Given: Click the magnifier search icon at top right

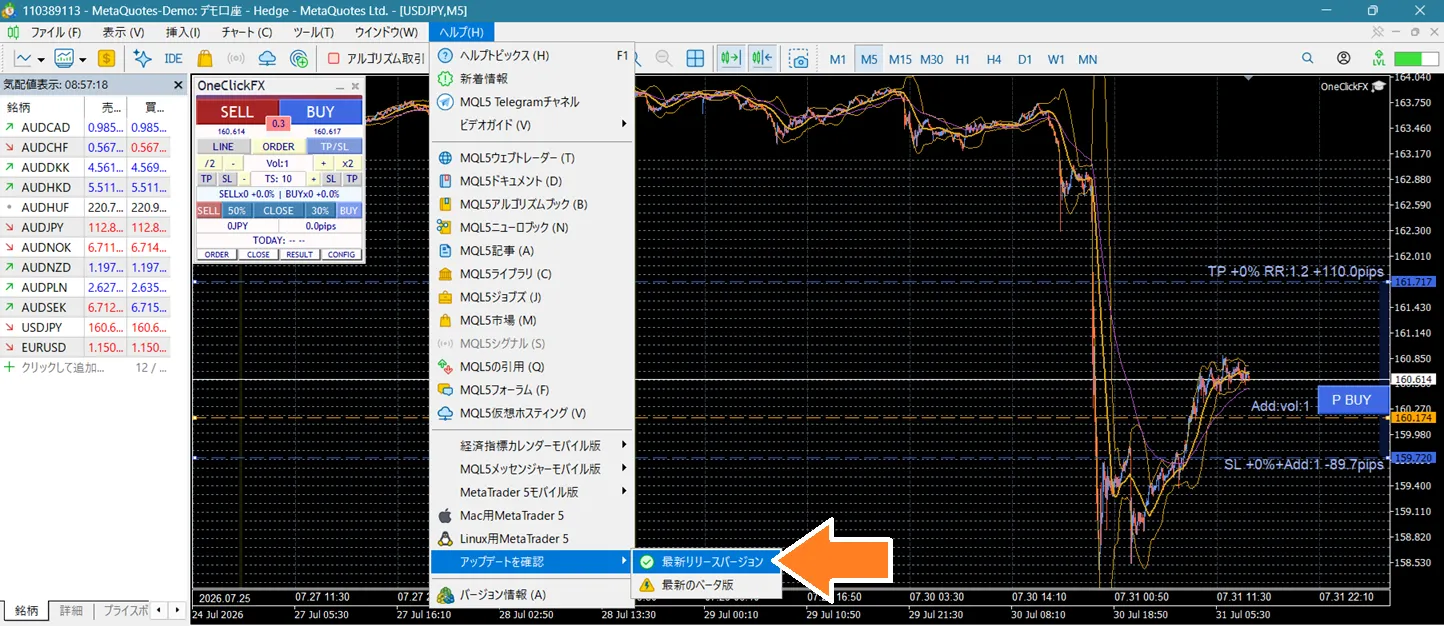Looking at the screenshot, I should tap(1307, 59).
